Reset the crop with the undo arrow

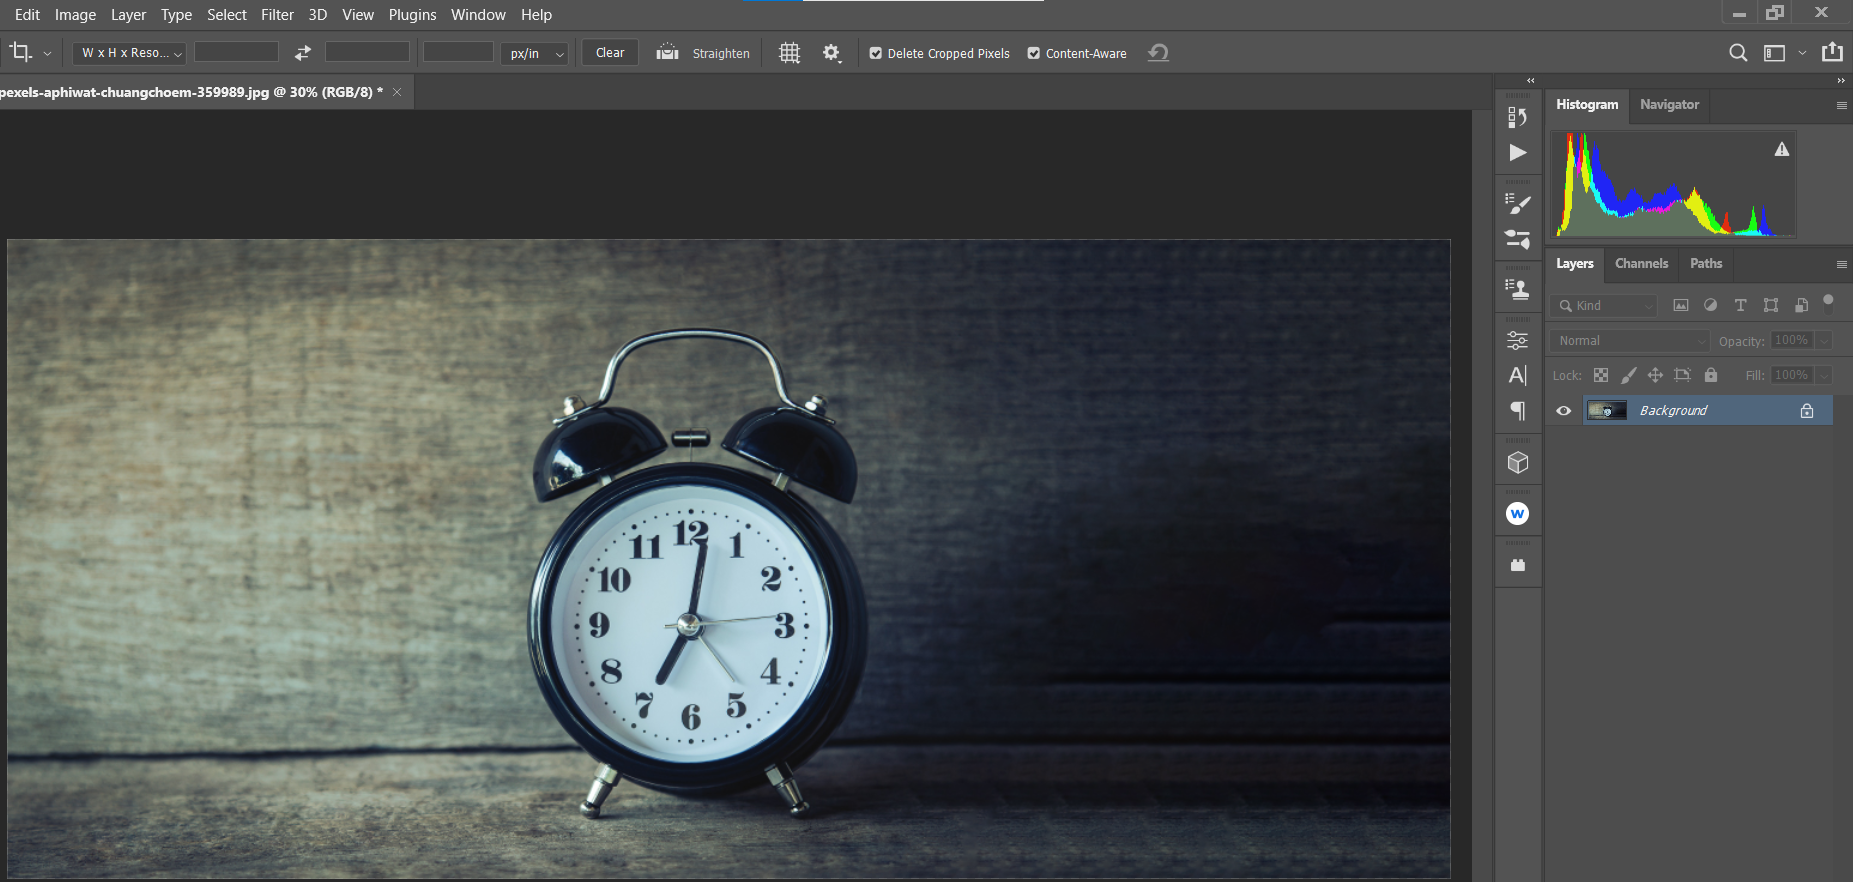pyautogui.click(x=1158, y=53)
